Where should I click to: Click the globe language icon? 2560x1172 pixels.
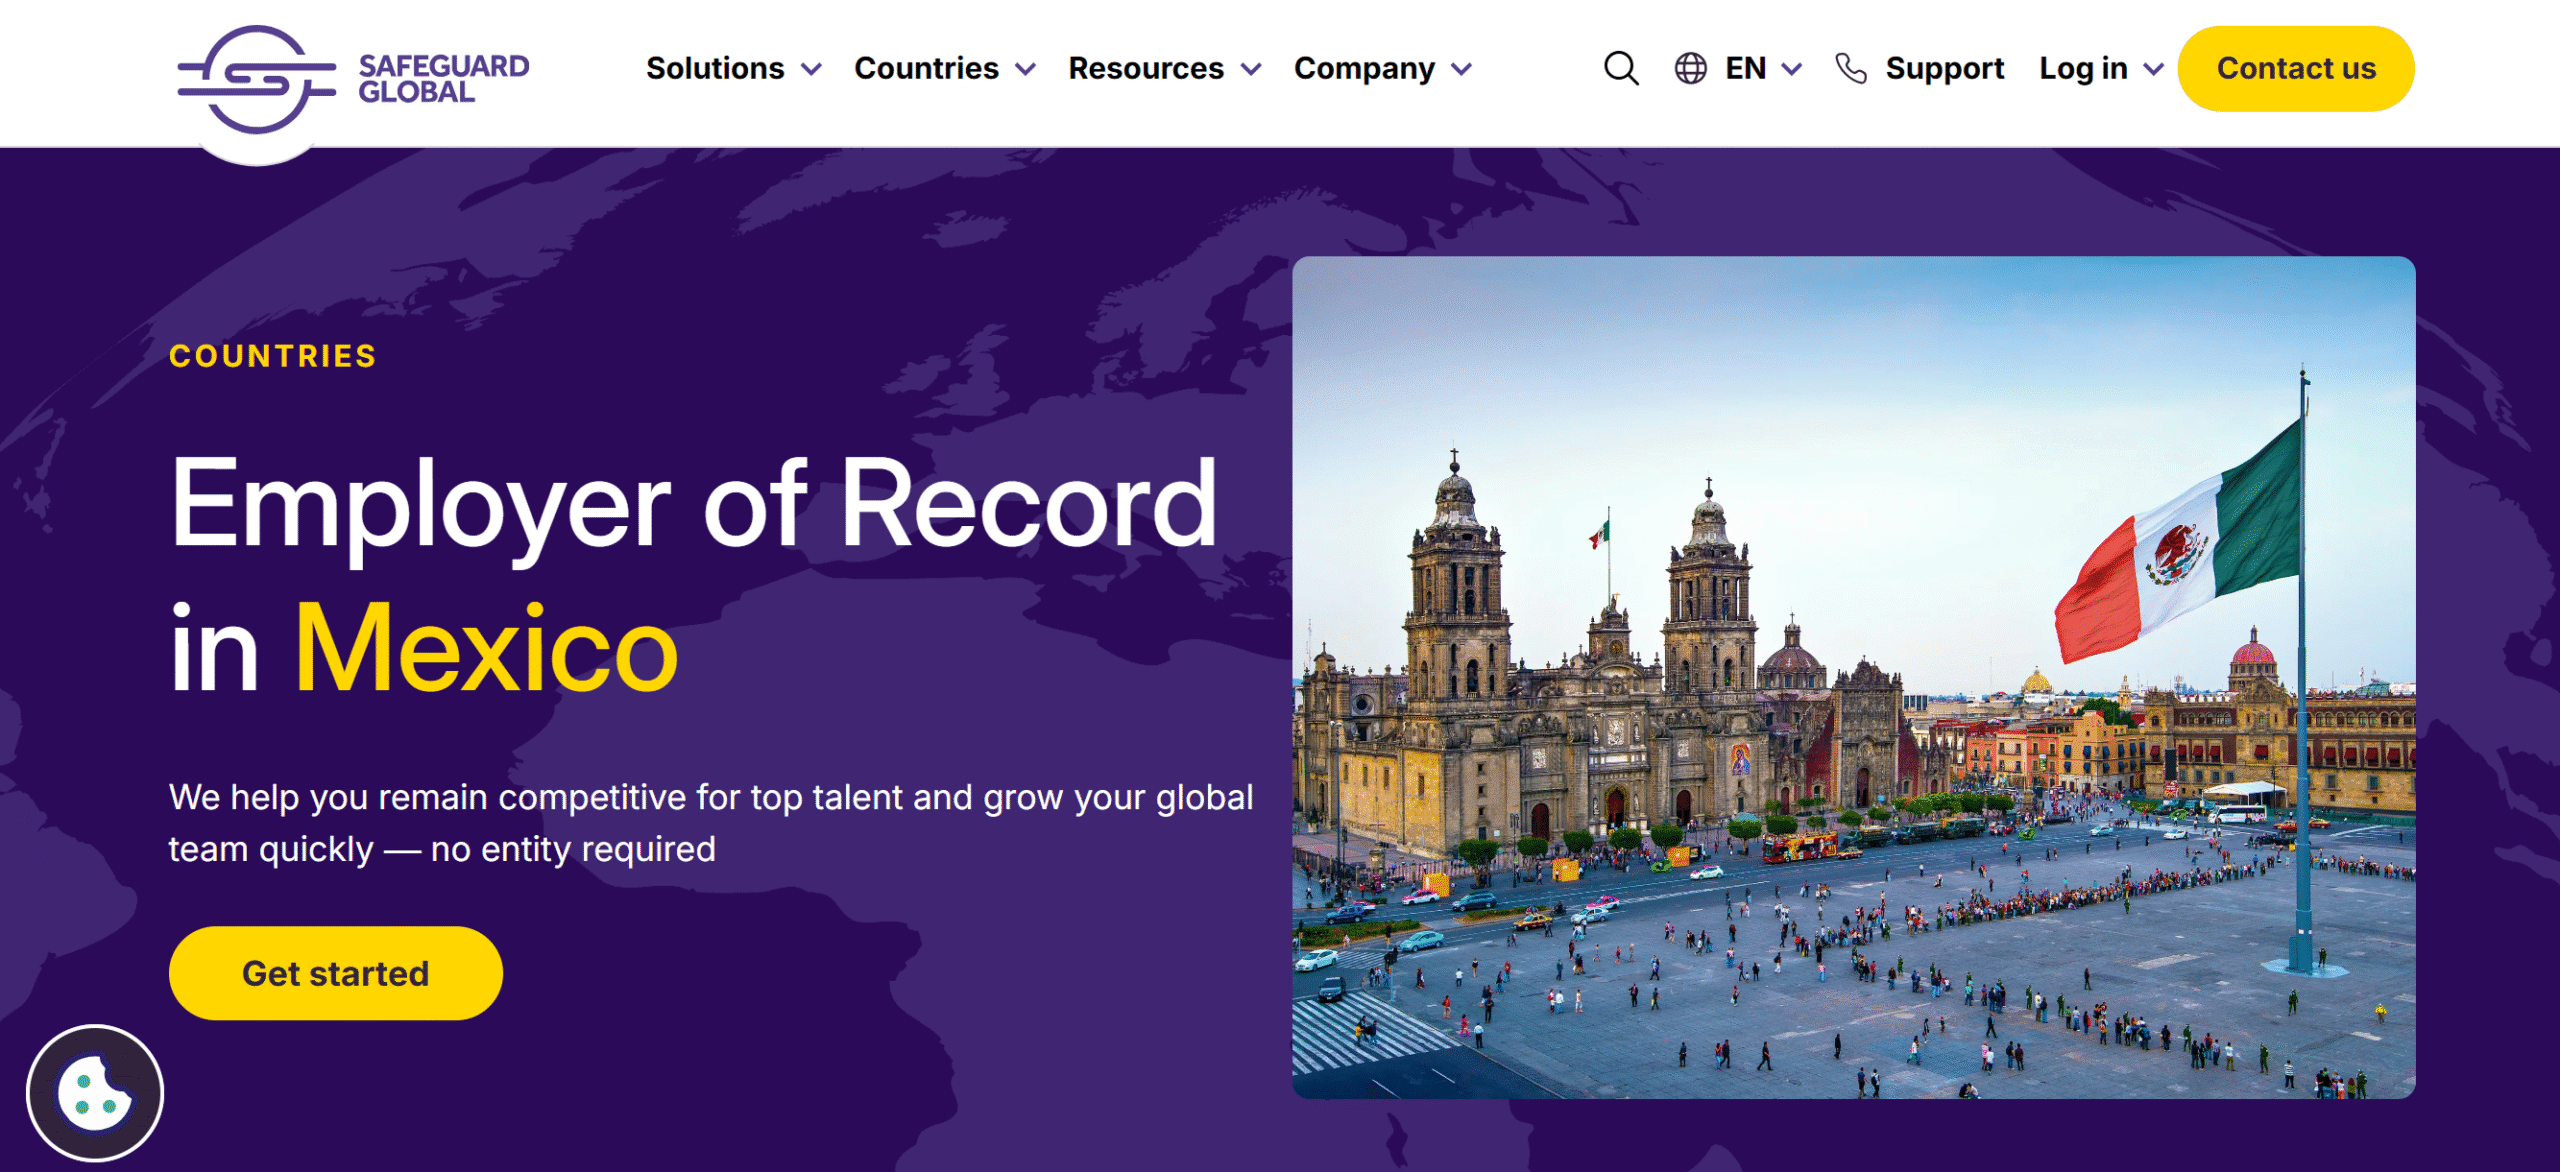pos(1690,69)
